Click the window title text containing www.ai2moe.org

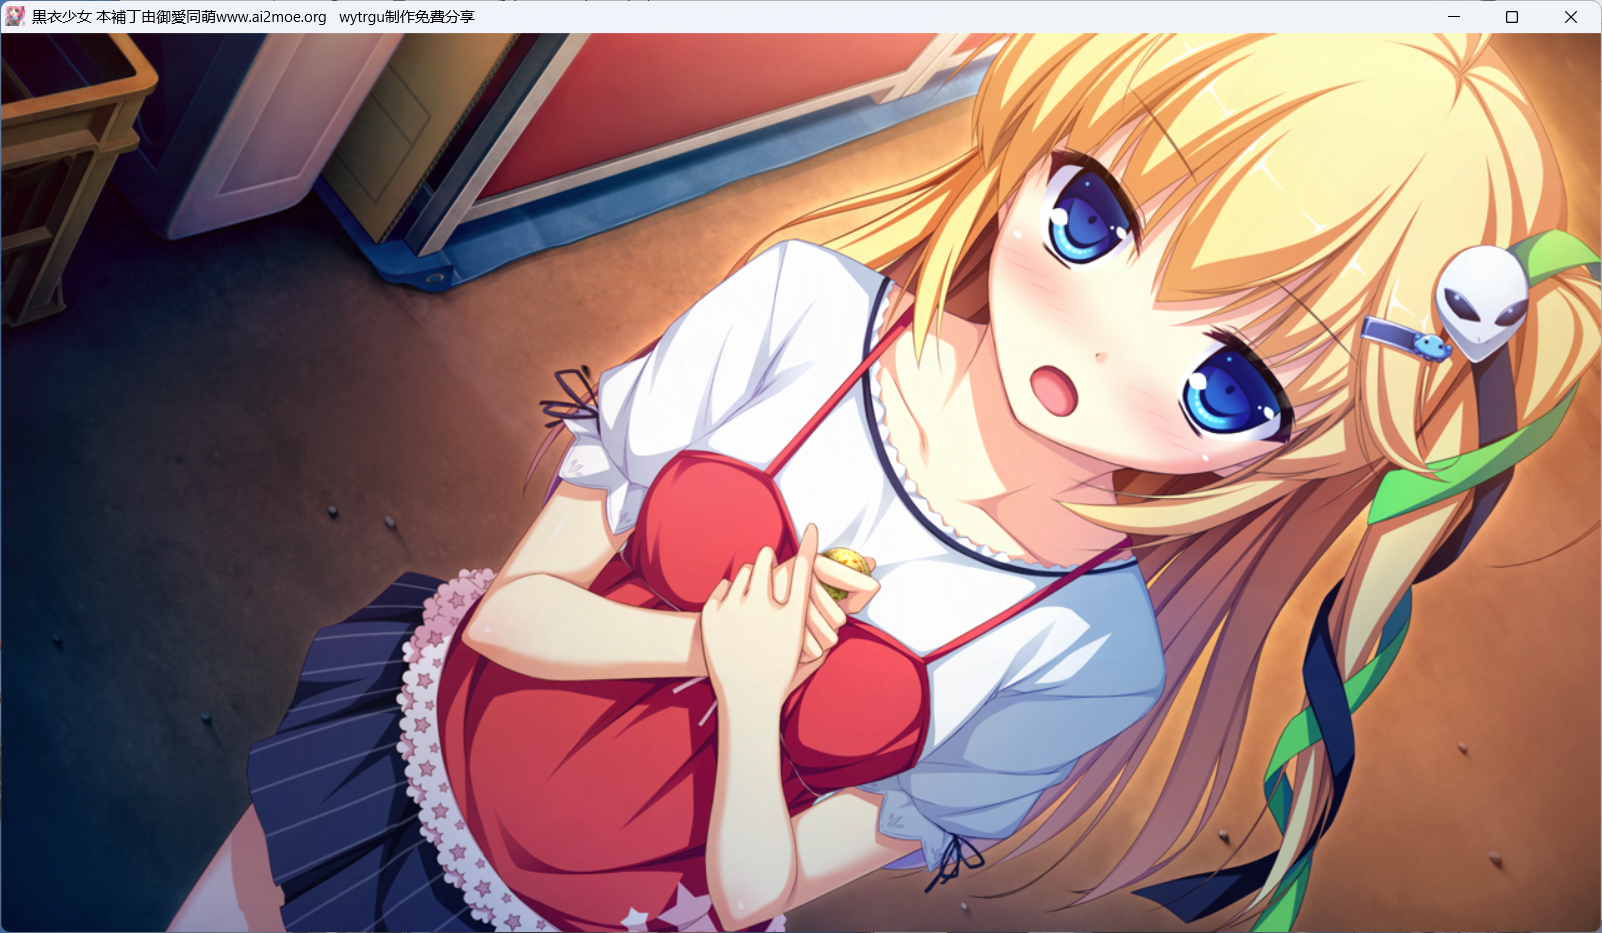253,17
